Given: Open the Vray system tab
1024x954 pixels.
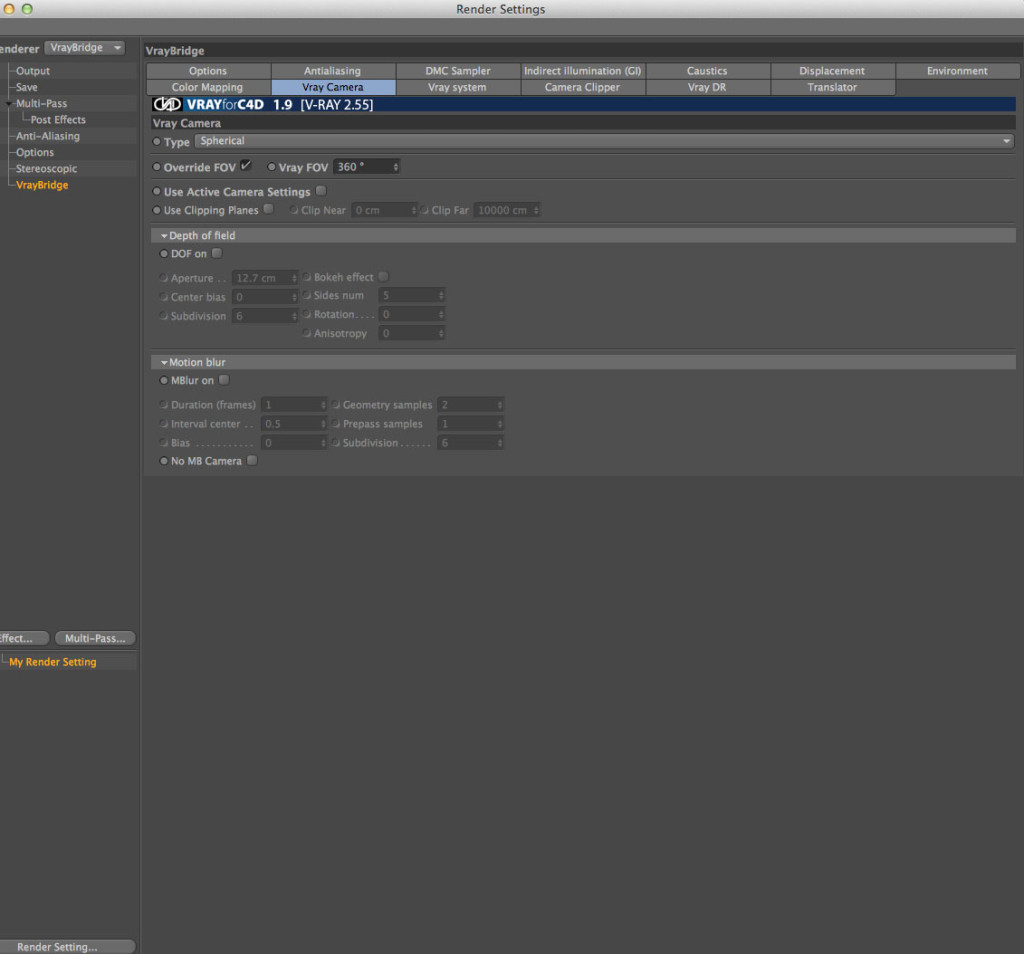Looking at the screenshot, I should [x=458, y=87].
